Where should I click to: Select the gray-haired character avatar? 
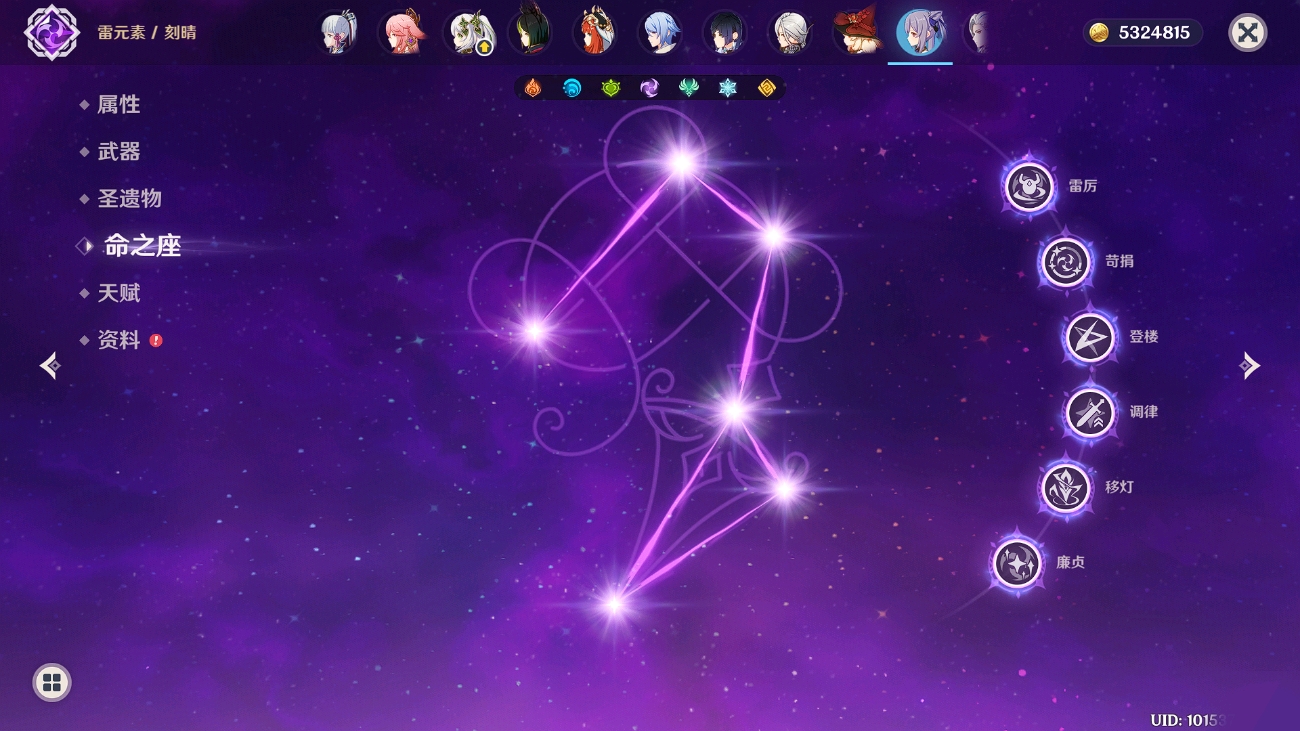[x=789, y=33]
